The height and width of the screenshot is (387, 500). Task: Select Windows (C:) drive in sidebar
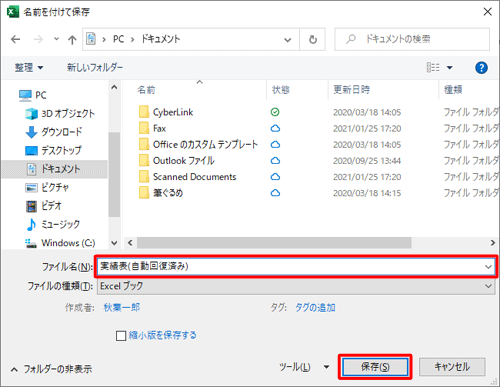(60, 243)
